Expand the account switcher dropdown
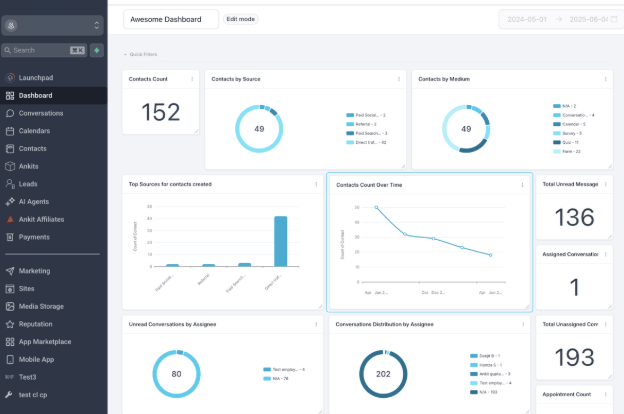Viewport: 624px width, 414px height. [52, 25]
